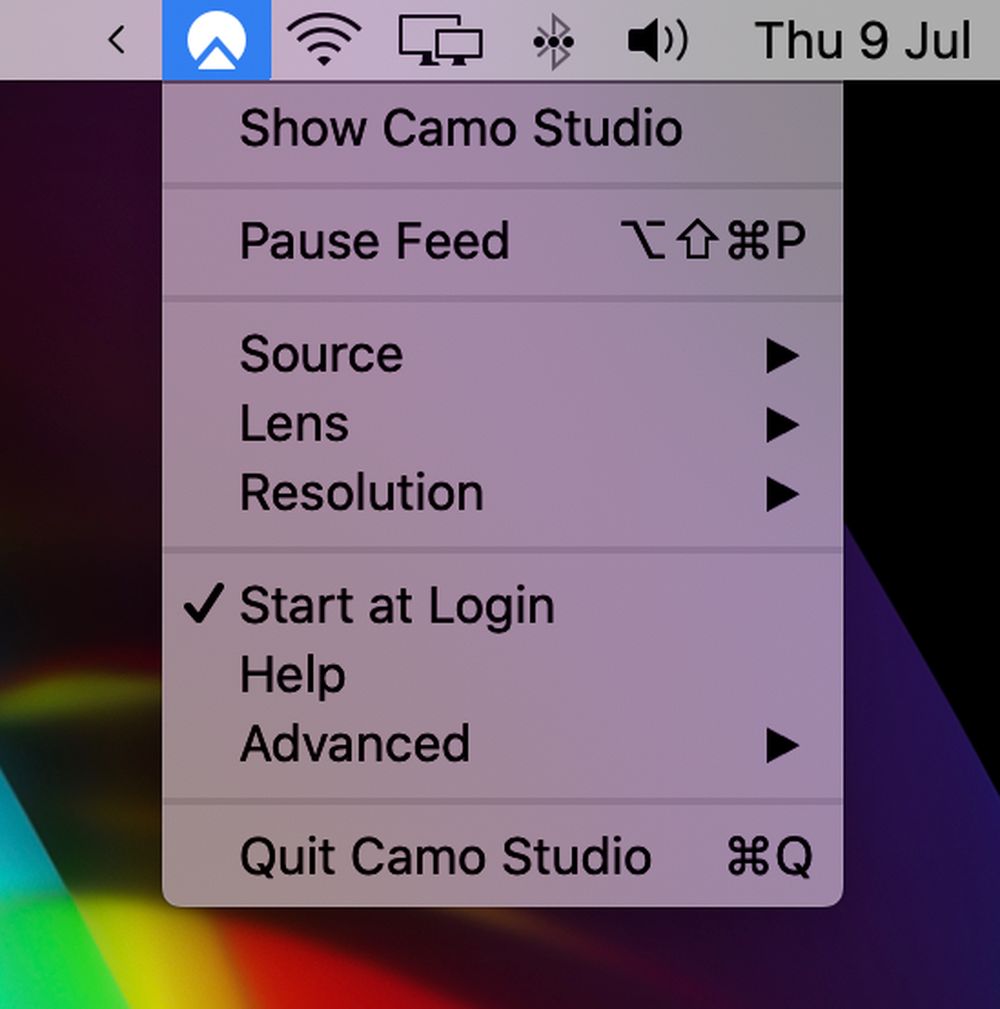Open the Source menu item
Screen dimensions: 1000x1009
(x=503, y=355)
